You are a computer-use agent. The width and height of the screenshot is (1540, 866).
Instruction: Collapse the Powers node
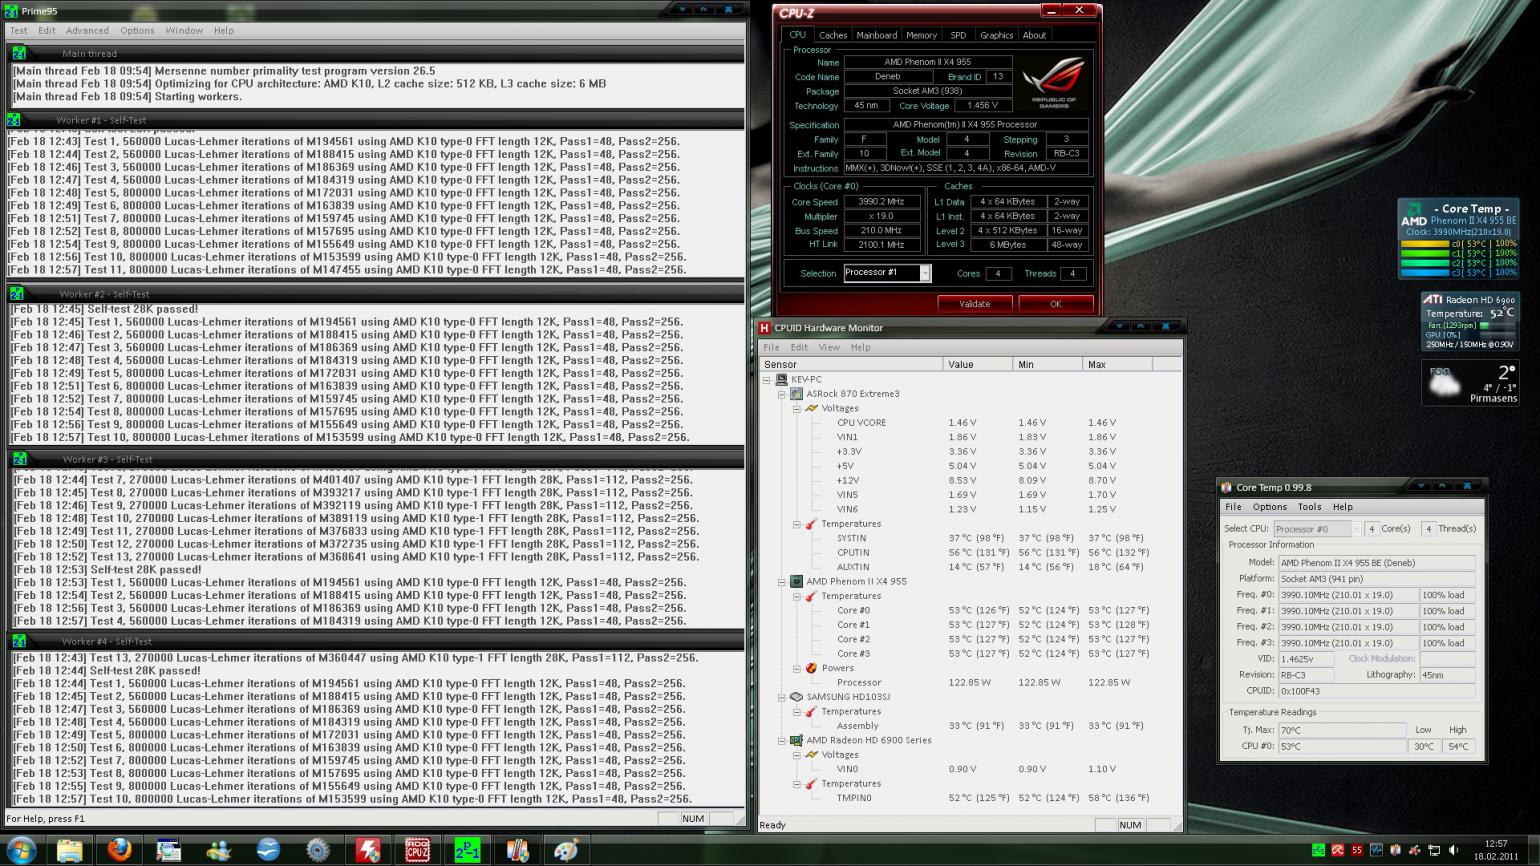pyautogui.click(x=797, y=668)
